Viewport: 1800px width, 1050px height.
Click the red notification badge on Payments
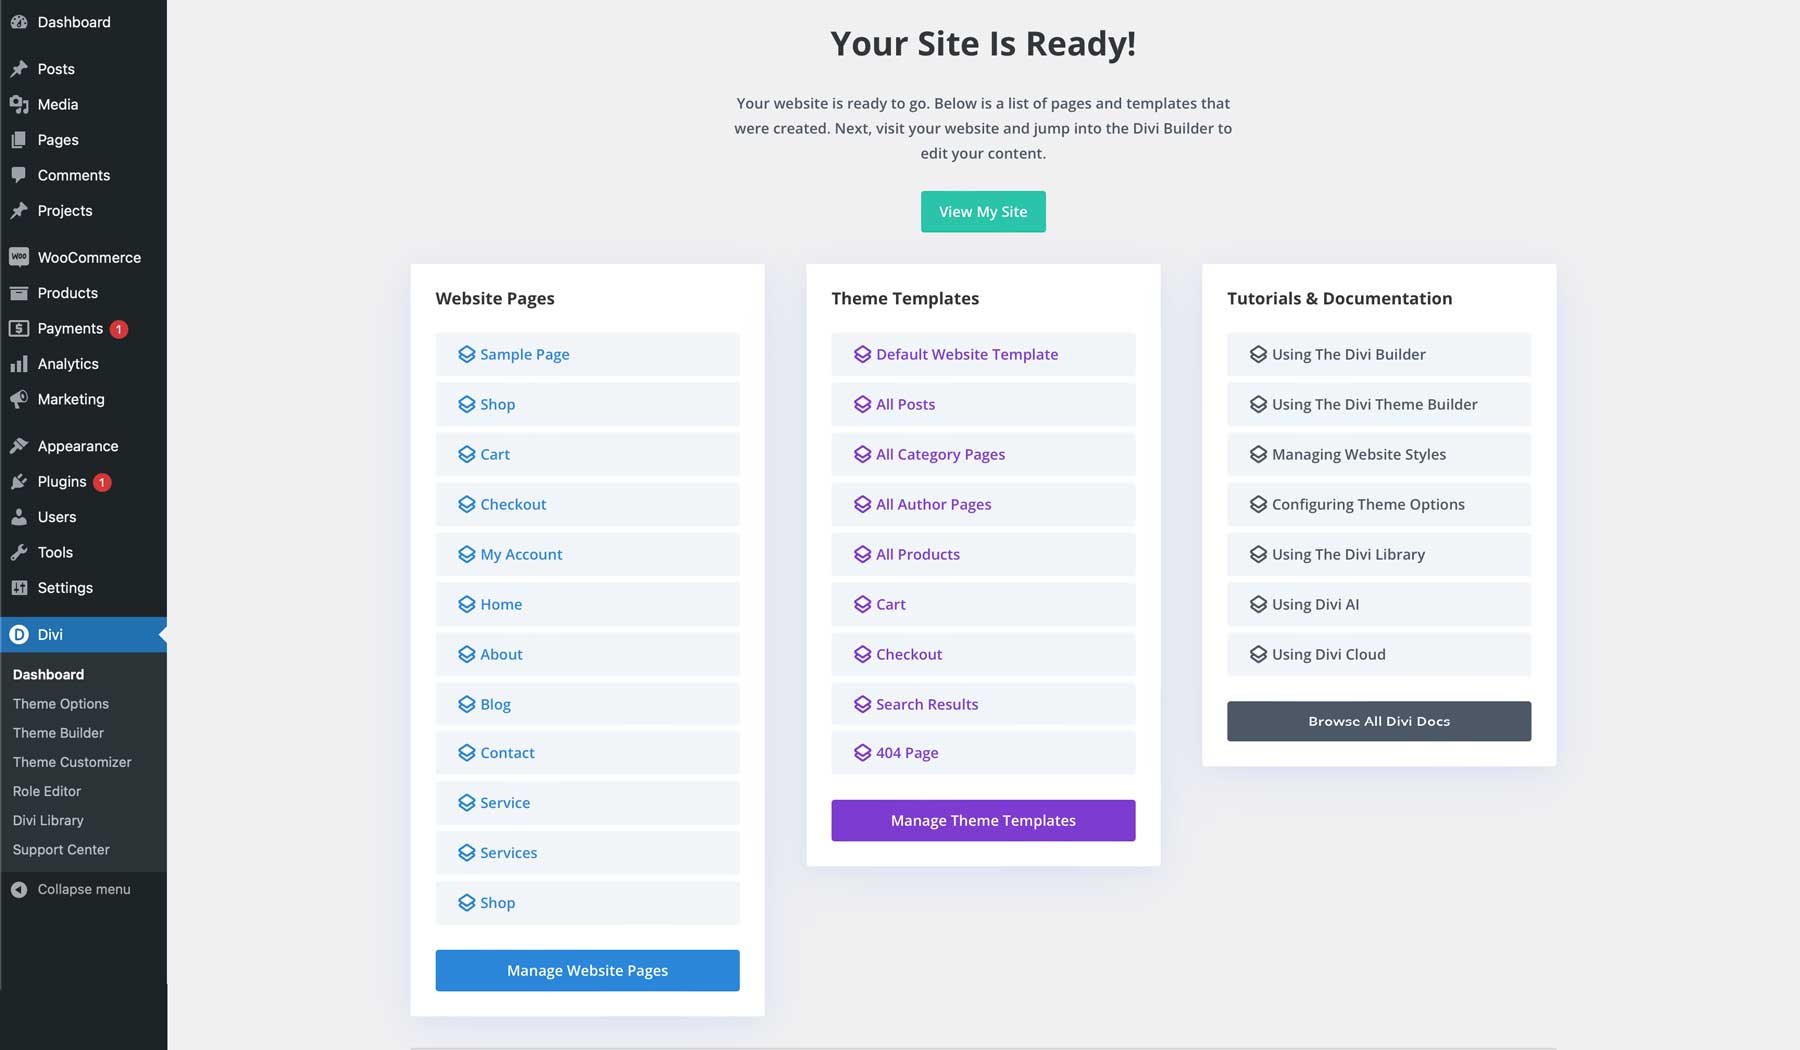pyautogui.click(x=117, y=328)
